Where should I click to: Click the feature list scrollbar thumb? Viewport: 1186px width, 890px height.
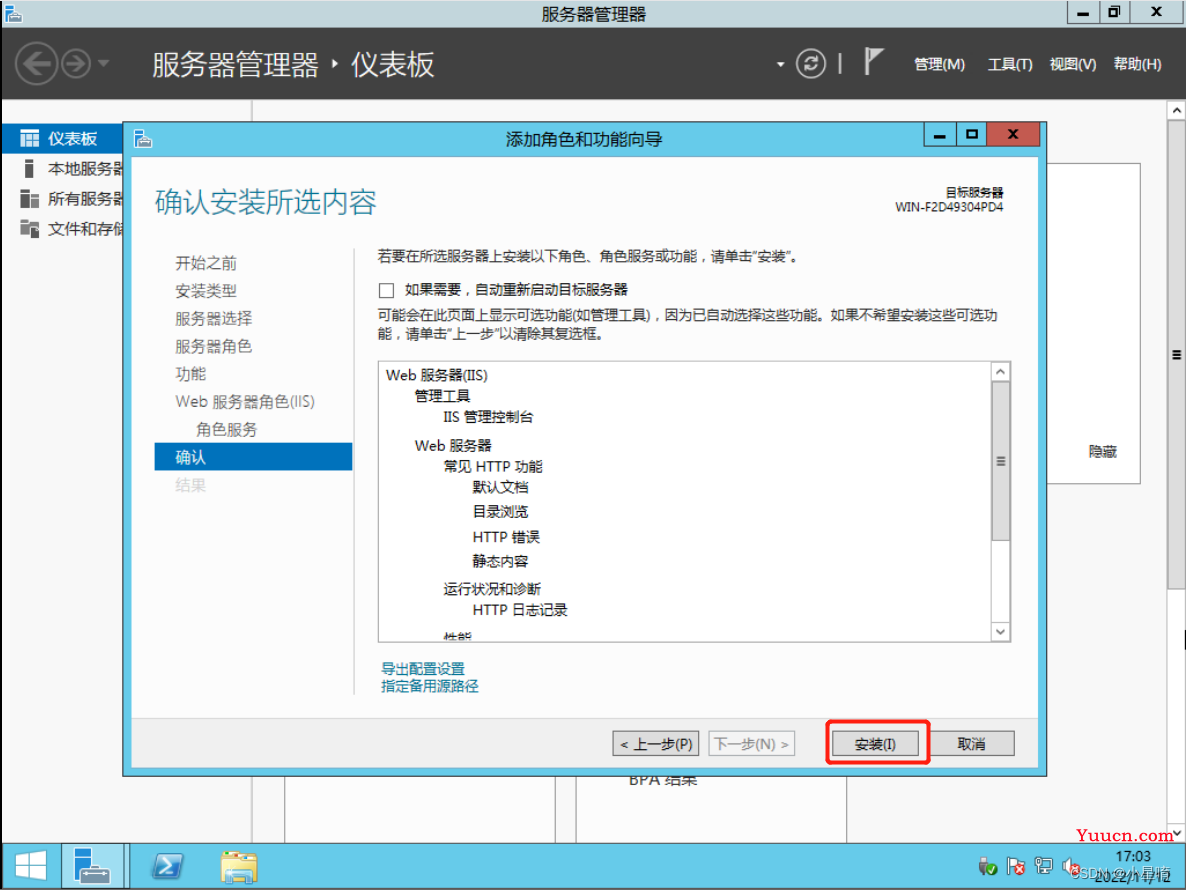tap(1001, 461)
